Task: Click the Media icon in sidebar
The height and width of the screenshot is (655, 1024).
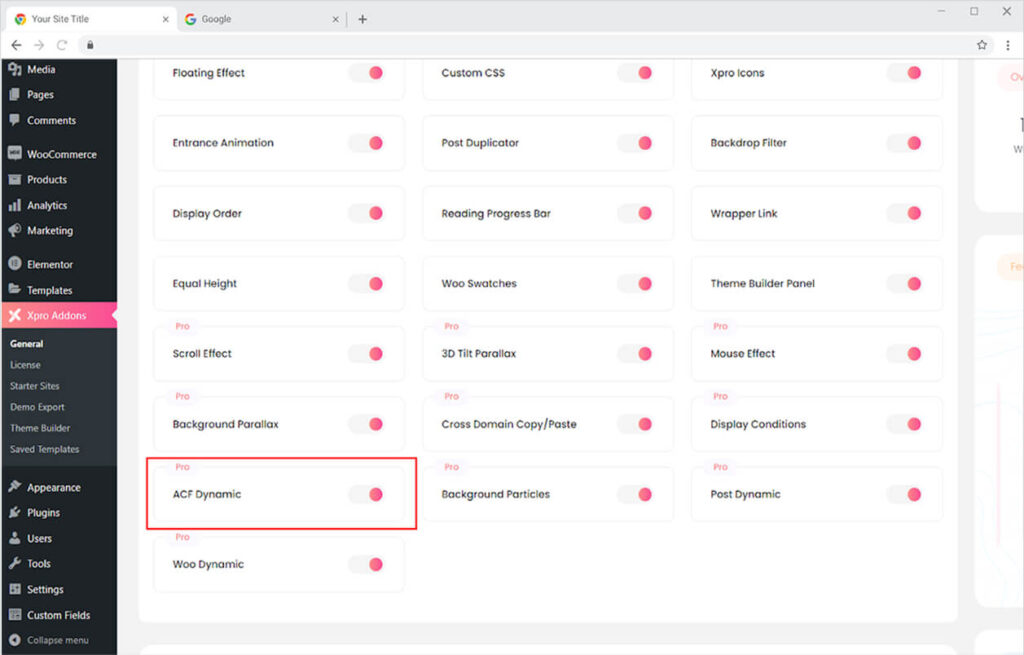Action: click(x=14, y=70)
